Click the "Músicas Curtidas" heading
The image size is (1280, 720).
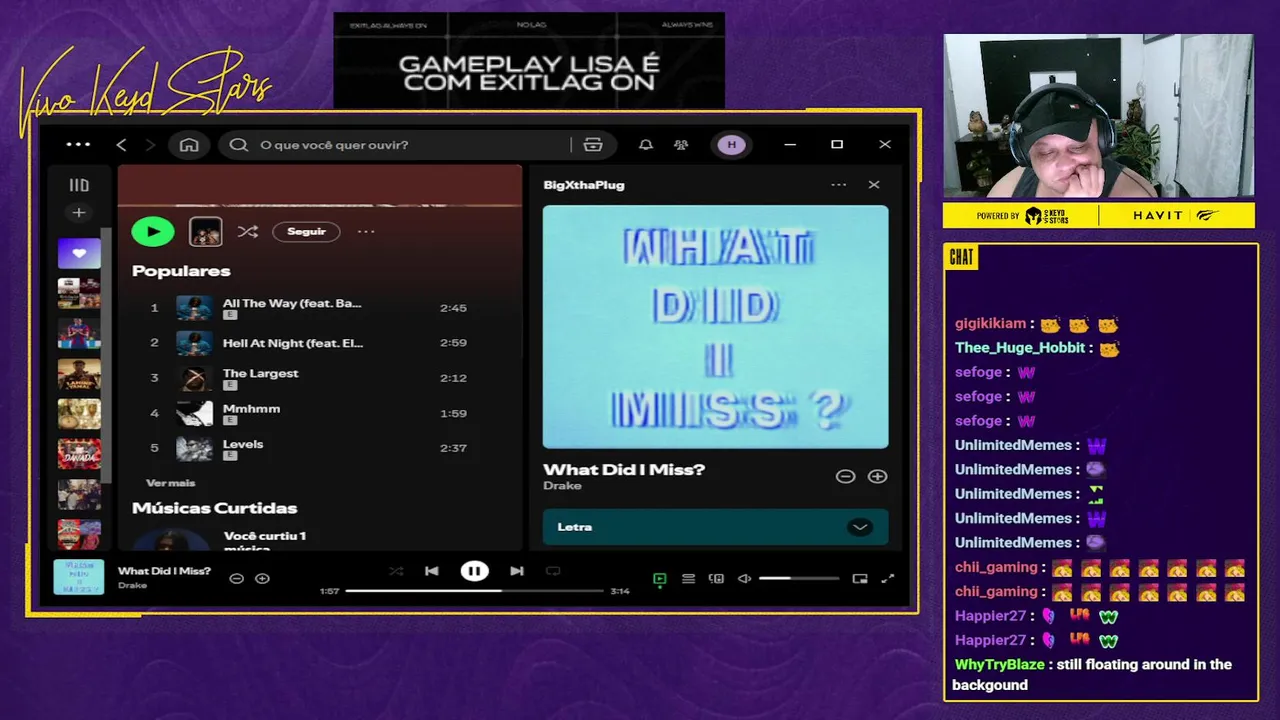click(x=214, y=508)
